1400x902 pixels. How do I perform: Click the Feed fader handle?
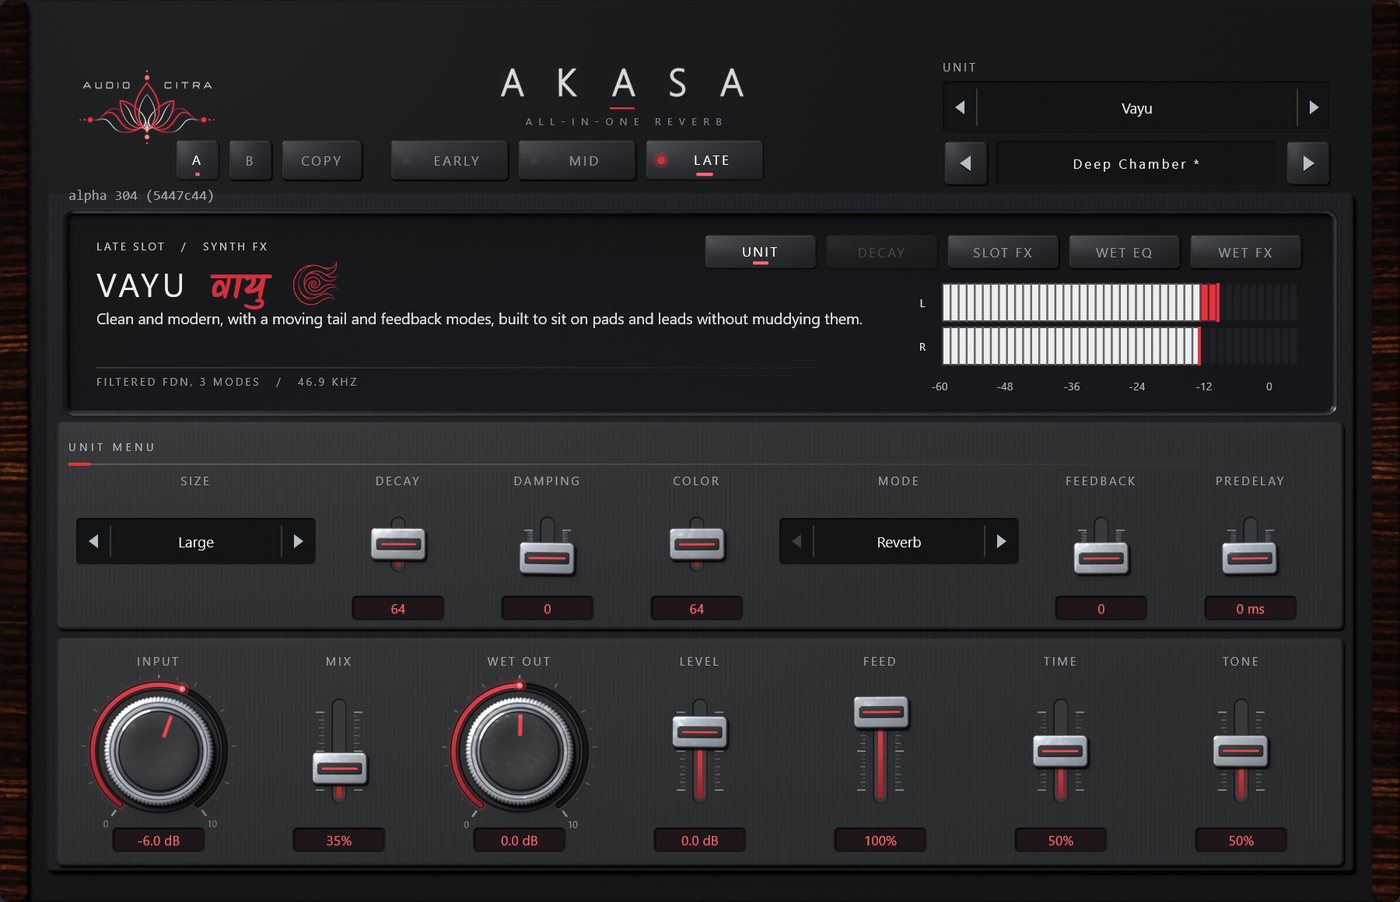pos(881,712)
